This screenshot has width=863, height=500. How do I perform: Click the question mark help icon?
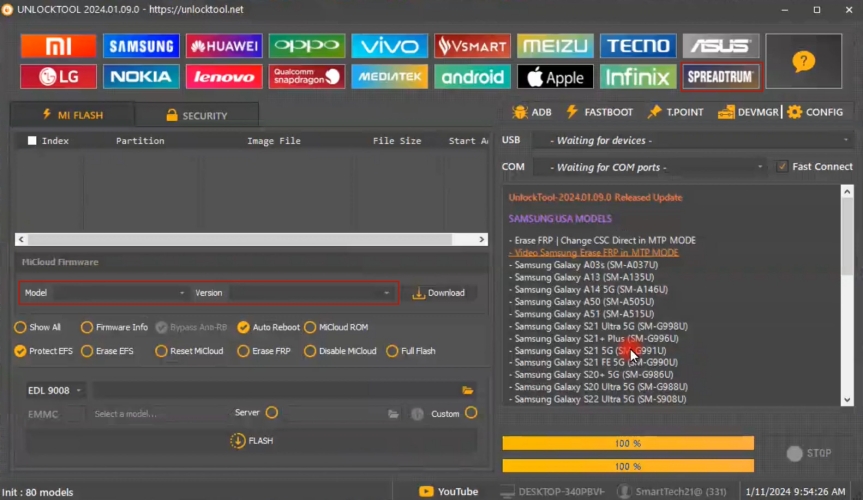coord(804,61)
